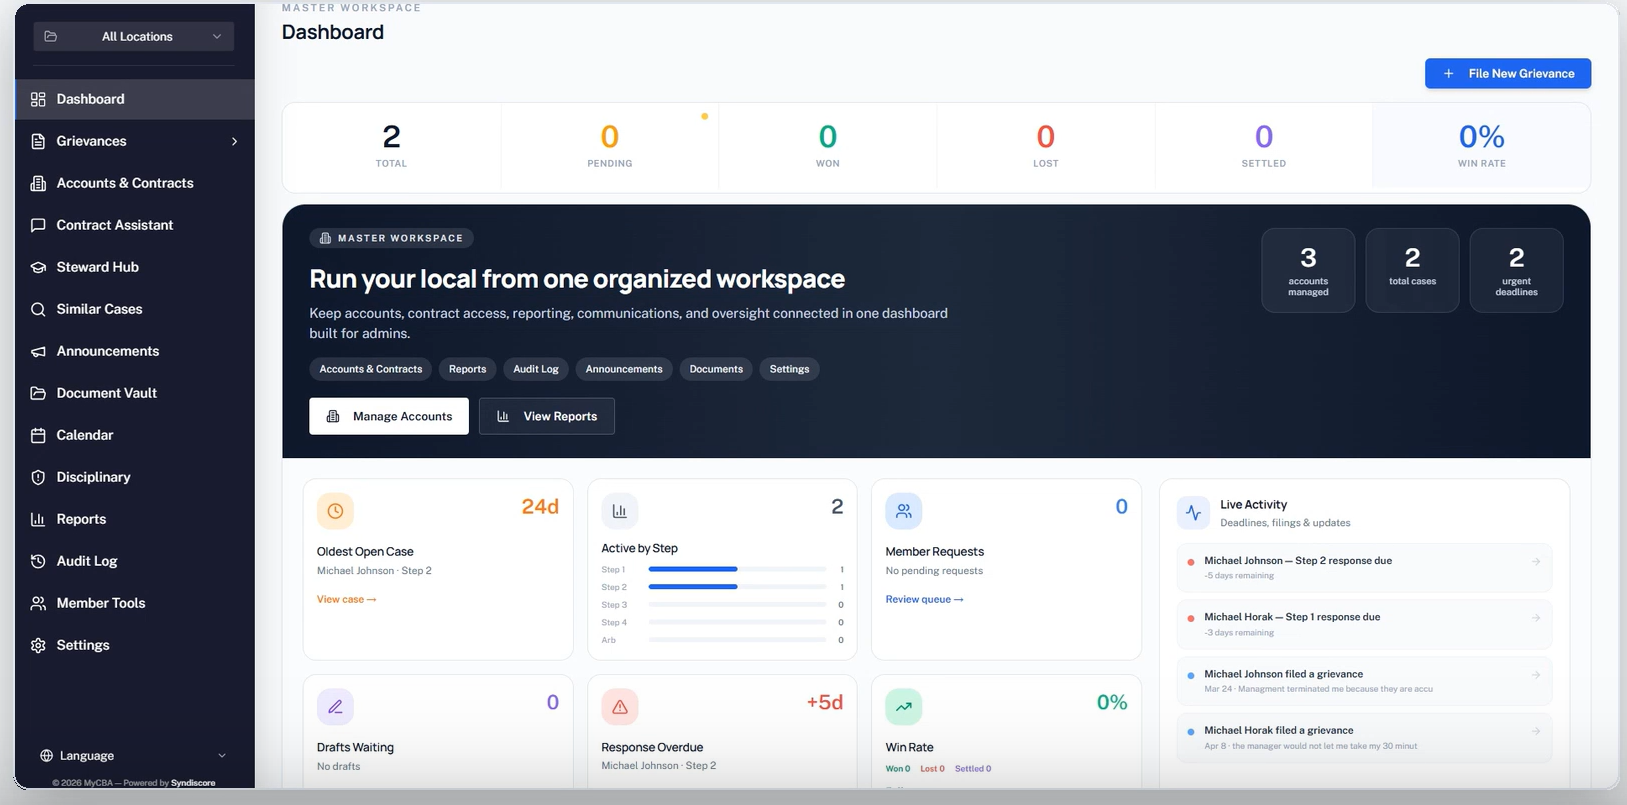Viewport: 1627px width, 805px height.
Task: Click the Lost stat card
Action: click(1046, 147)
